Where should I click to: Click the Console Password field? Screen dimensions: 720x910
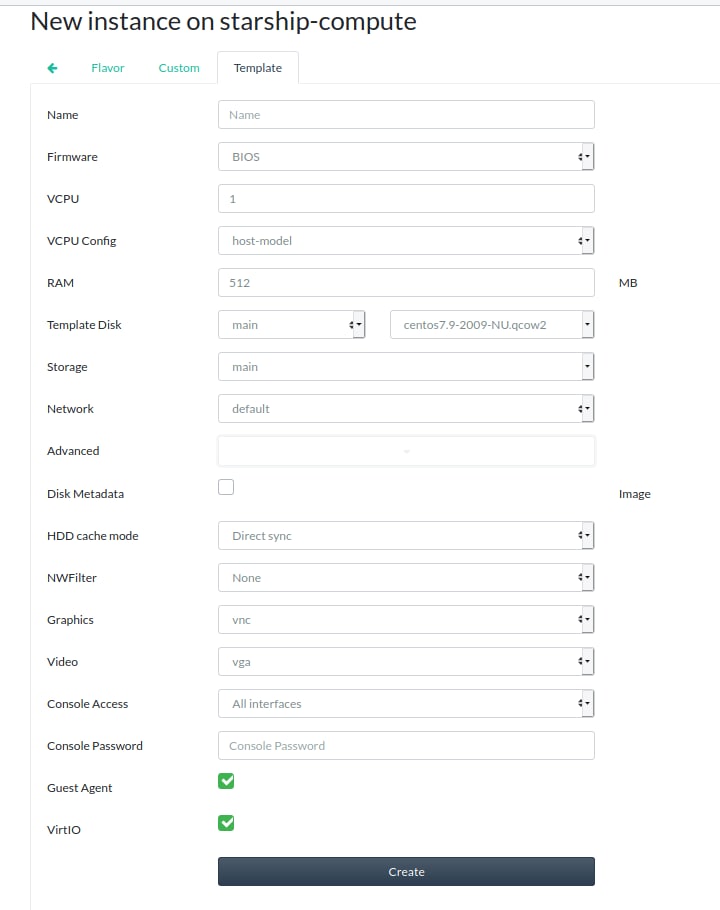click(x=406, y=746)
